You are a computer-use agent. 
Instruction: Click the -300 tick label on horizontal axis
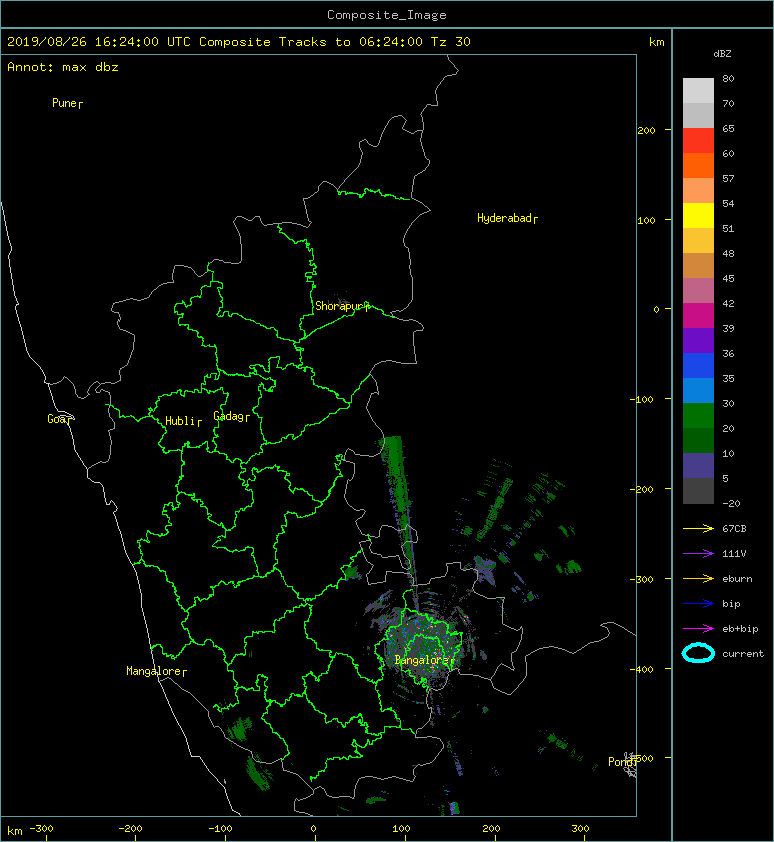pyautogui.click(x=41, y=829)
